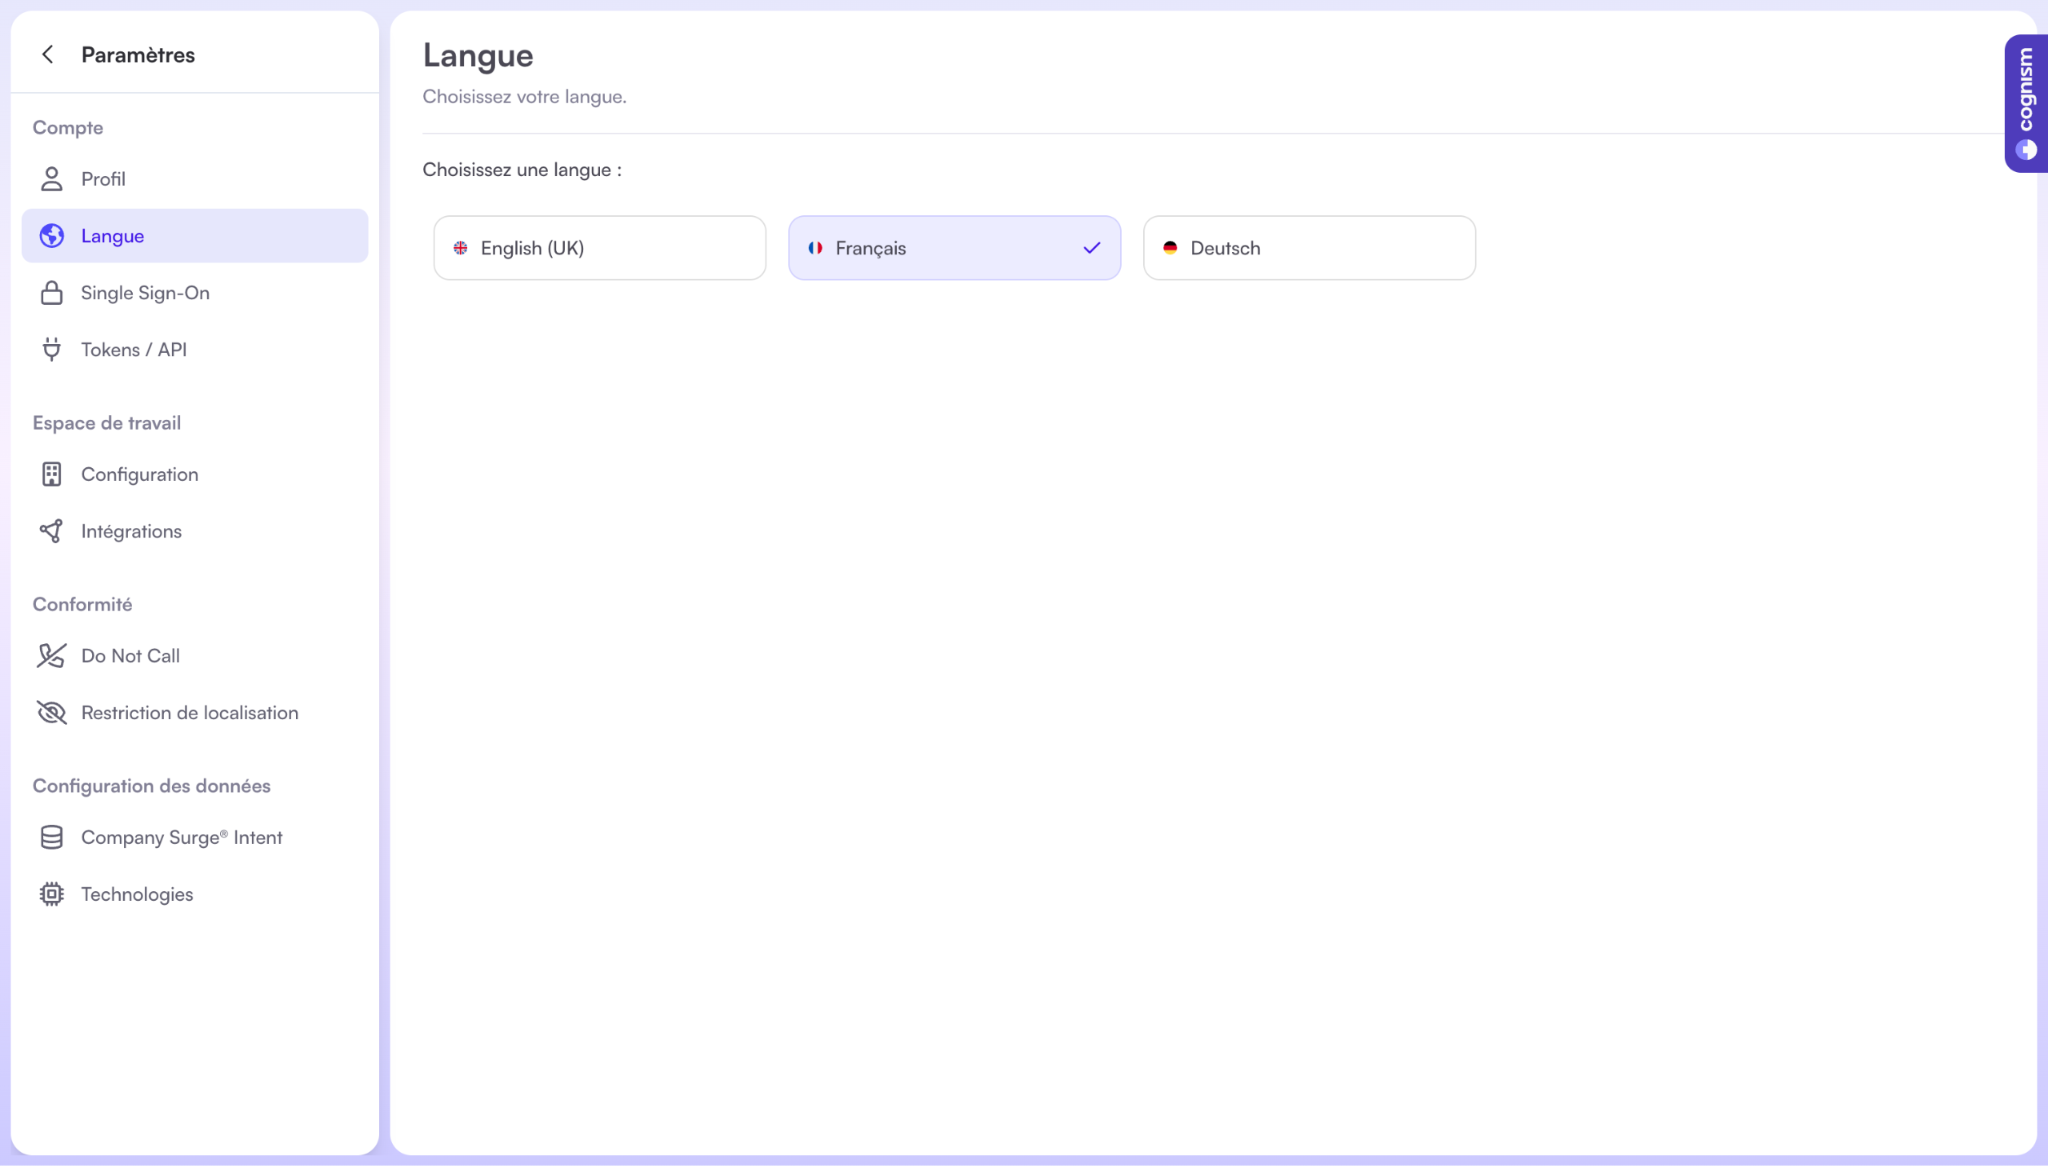
Task: Select Deutsch as the language
Action: [1308, 248]
